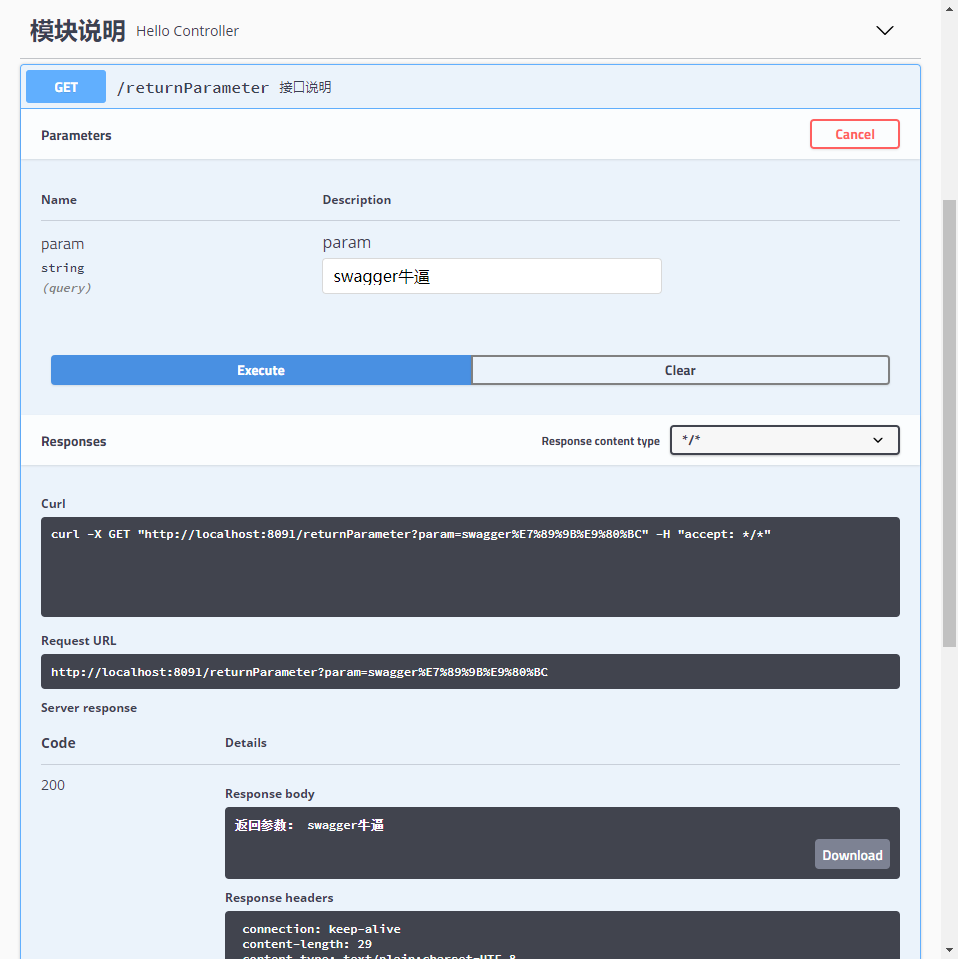
Task: Click the Parameters heading
Action: tap(76, 135)
